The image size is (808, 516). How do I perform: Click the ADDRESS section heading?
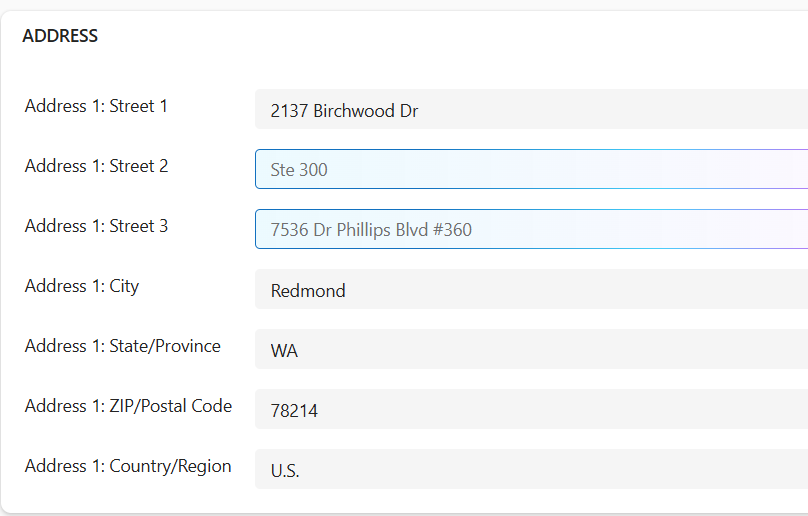[60, 36]
